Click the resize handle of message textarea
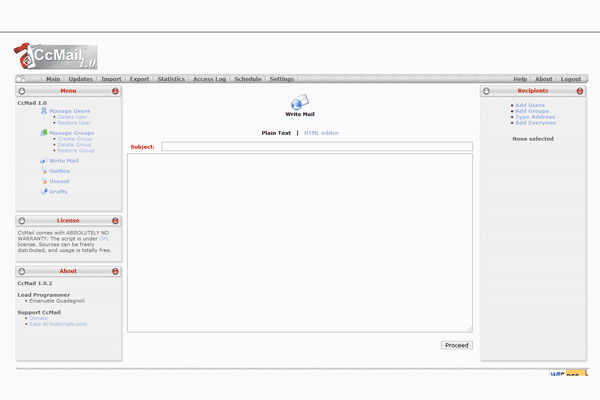Screen dimensions: 600x400 [x=468, y=328]
